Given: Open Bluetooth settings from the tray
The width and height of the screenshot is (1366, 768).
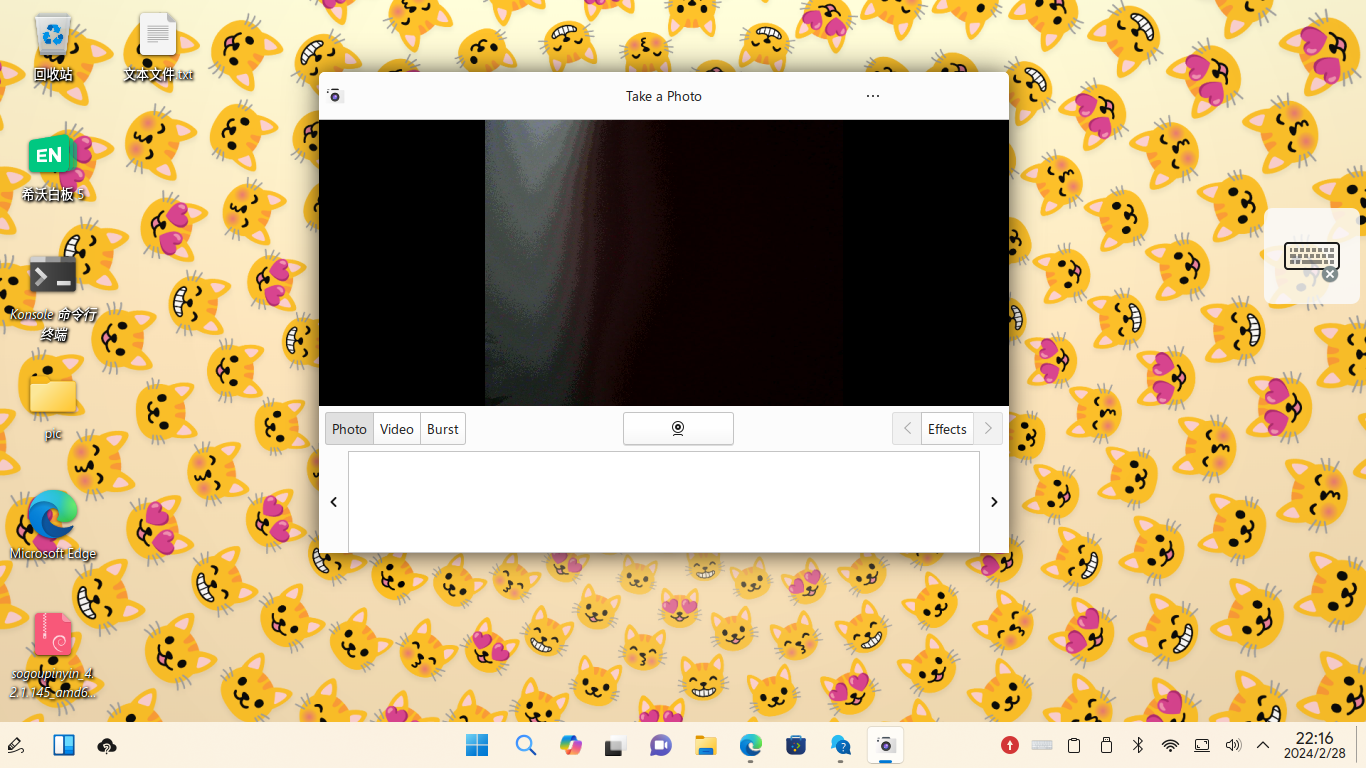Looking at the screenshot, I should click(x=1138, y=745).
